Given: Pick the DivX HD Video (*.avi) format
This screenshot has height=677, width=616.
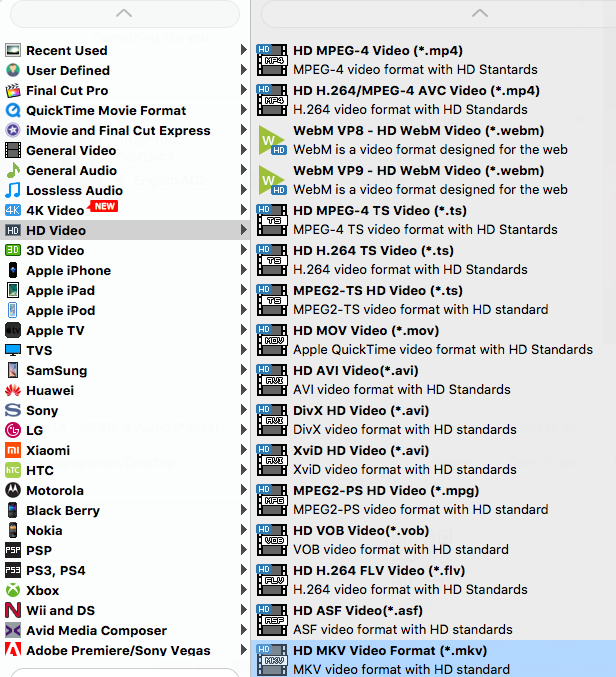Looking at the screenshot, I should point(361,410).
